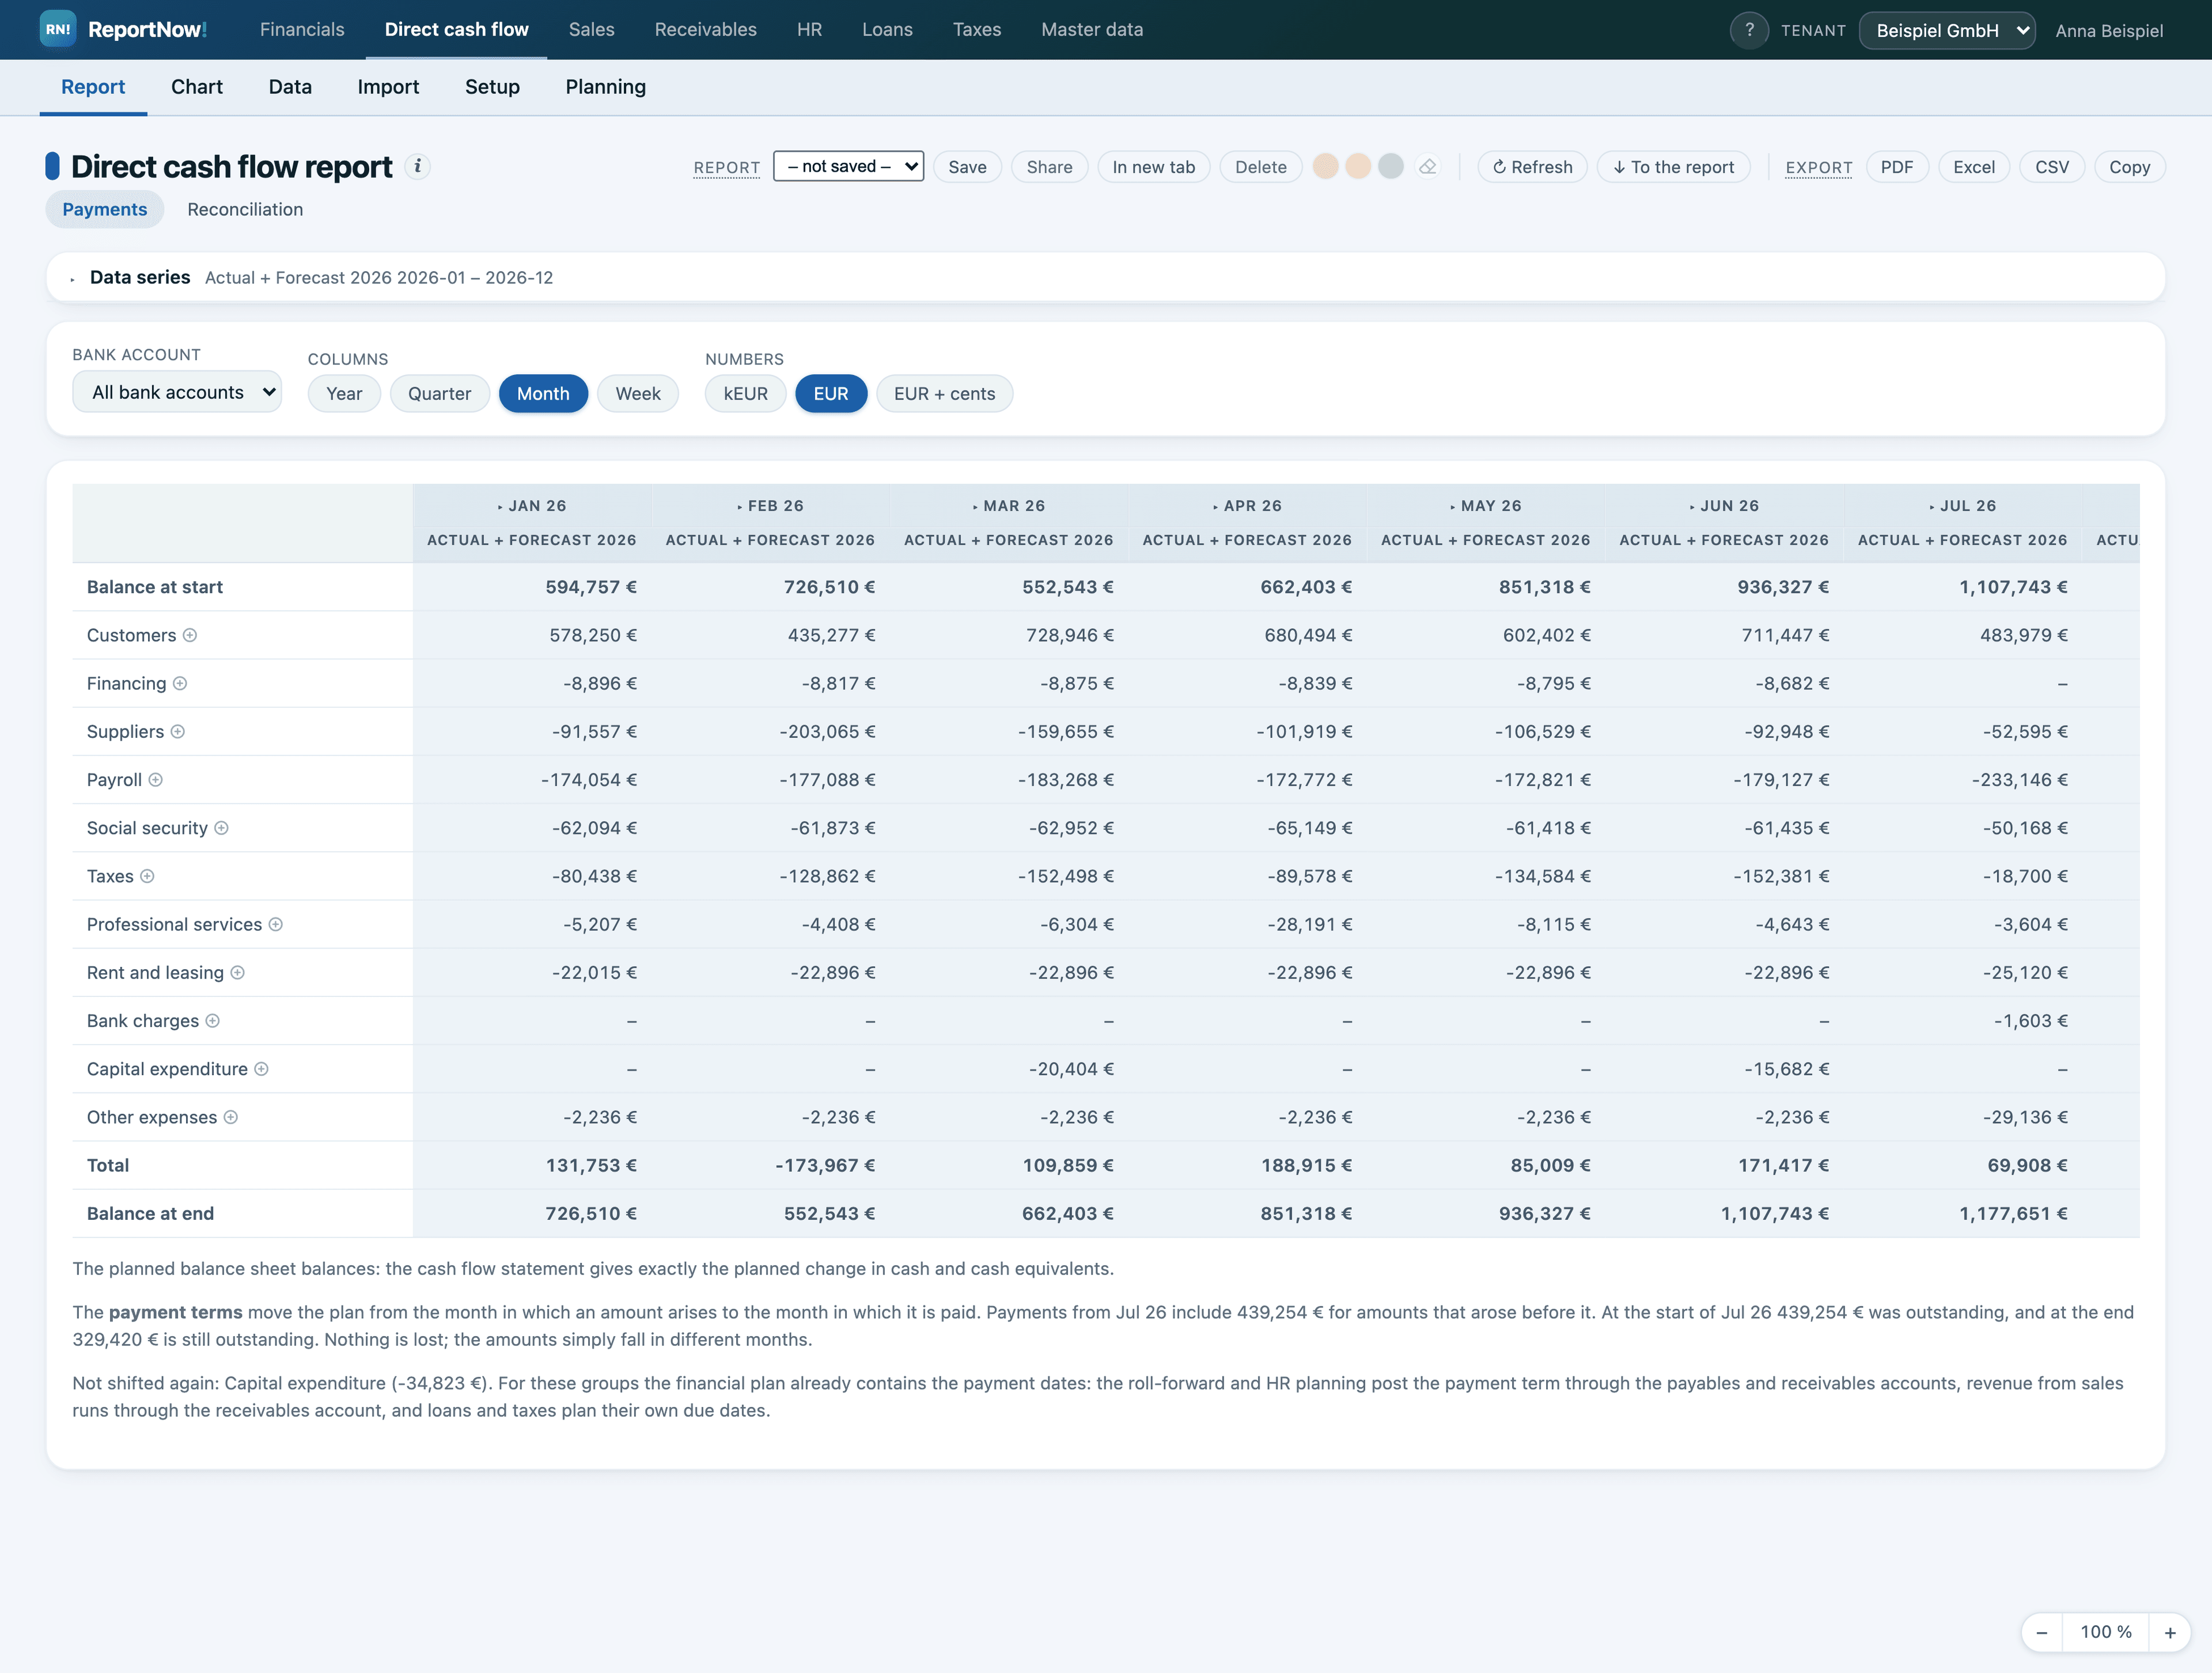This screenshot has height=1673, width=2212.
Task: Switch numbers to EUR + cents
Action: coord(944,393)
